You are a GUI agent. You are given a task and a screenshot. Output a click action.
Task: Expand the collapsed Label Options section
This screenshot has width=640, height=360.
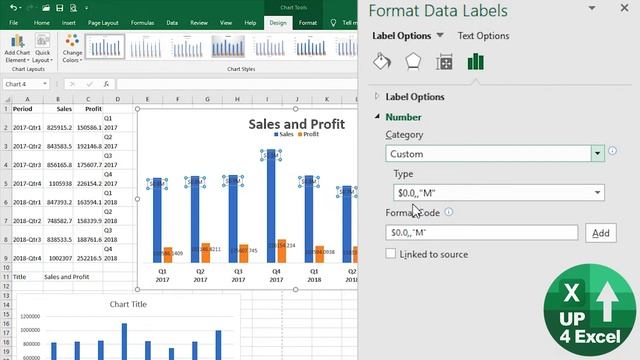click(x=377, y=96)
